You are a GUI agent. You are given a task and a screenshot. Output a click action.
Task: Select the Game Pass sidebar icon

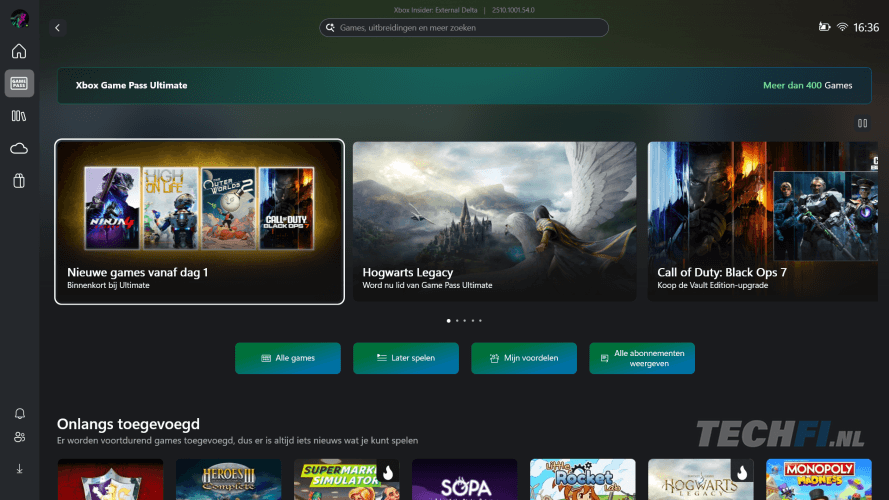coord(19,84)
